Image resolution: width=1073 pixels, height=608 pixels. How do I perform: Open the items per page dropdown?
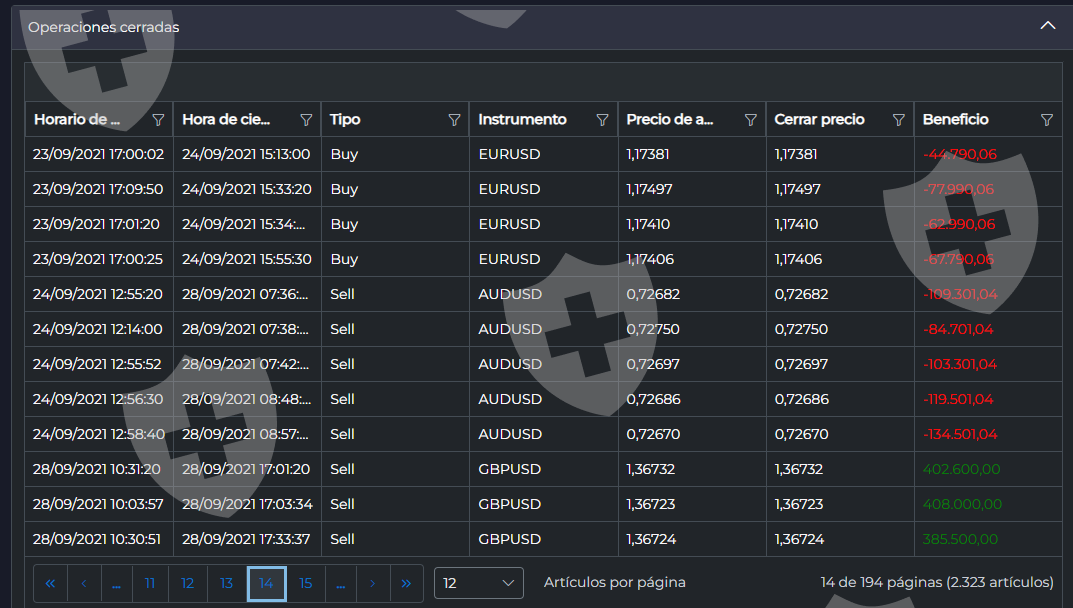[x=479, y=583]
